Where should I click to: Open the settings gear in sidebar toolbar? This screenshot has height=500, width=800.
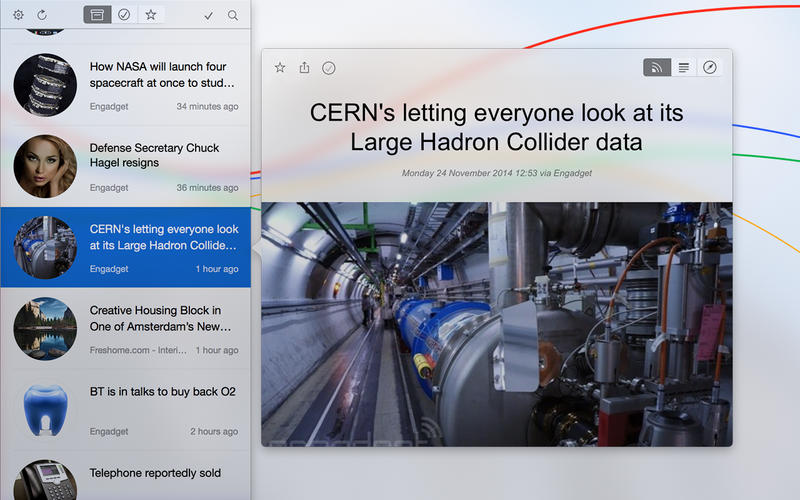pyautogui.click(x=18, y=15)
